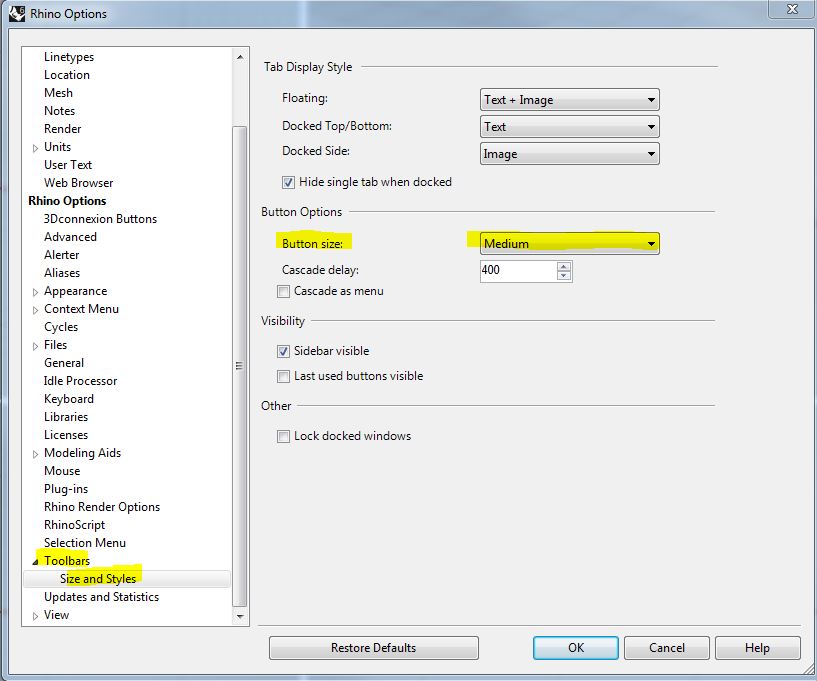Select Mesh in the options tree
The width and height of the screenshot is (817, 681).
coord(58,93)
